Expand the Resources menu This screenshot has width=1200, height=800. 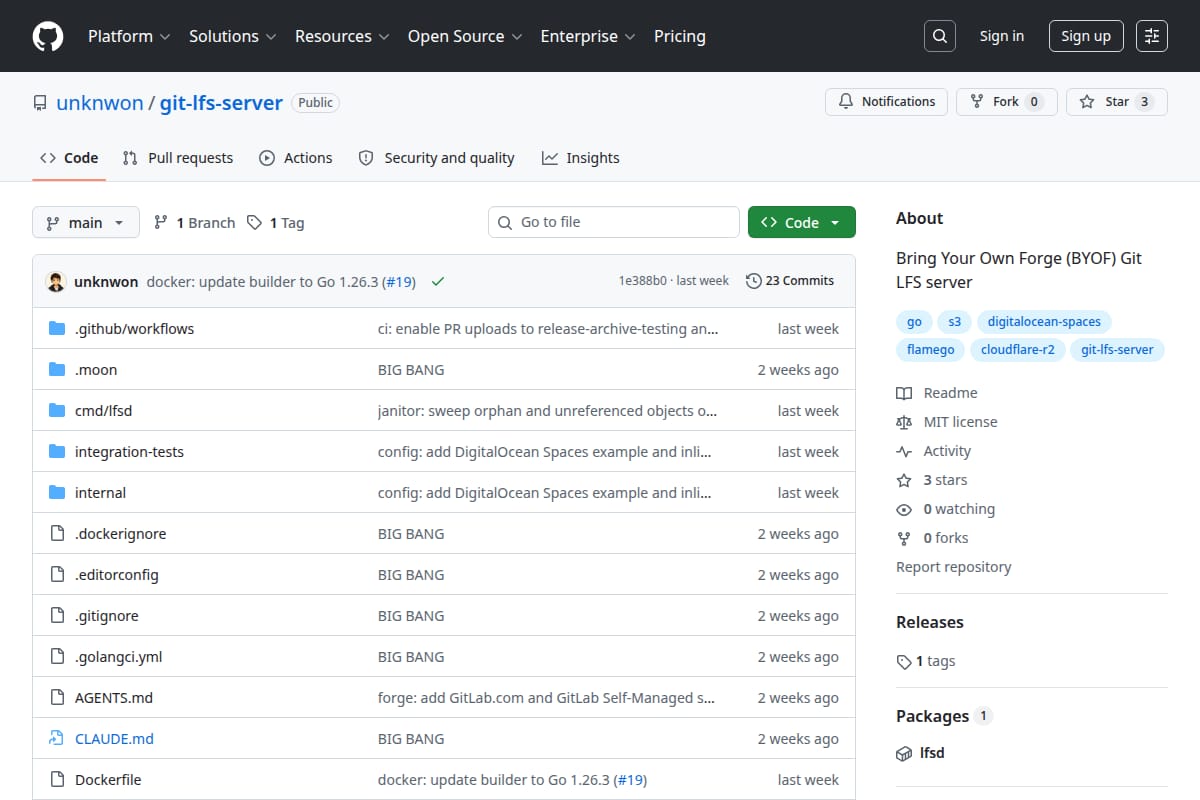click(342, 36)
